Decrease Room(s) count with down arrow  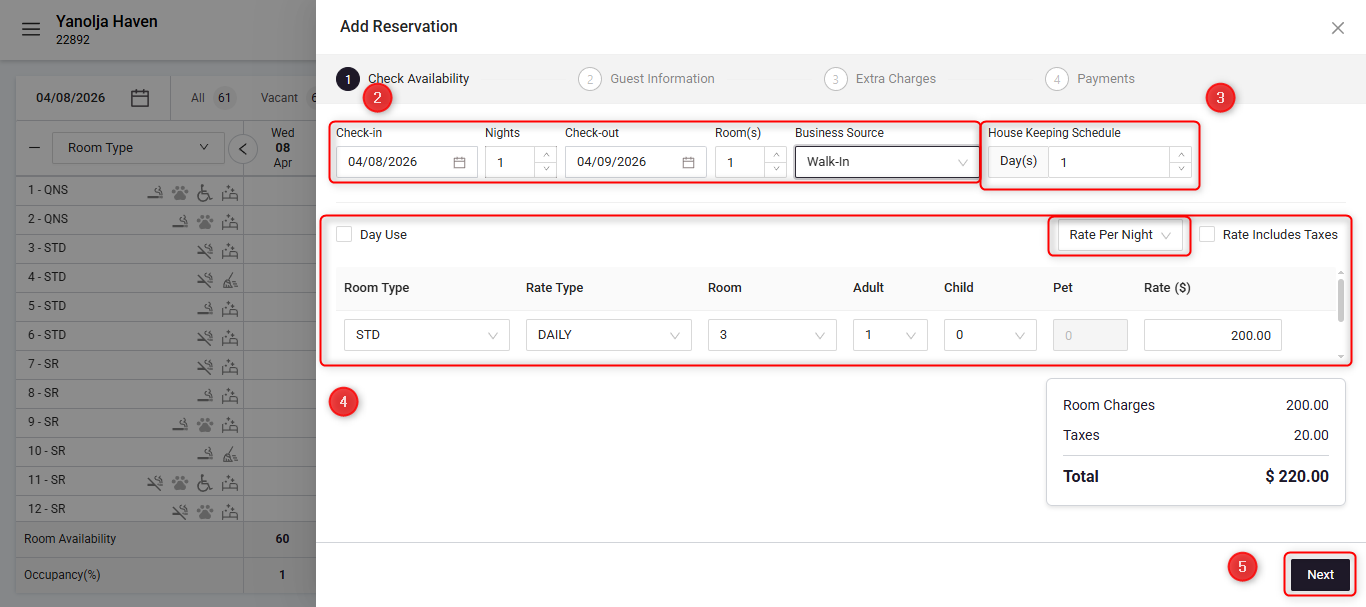[x=775, y=169]
